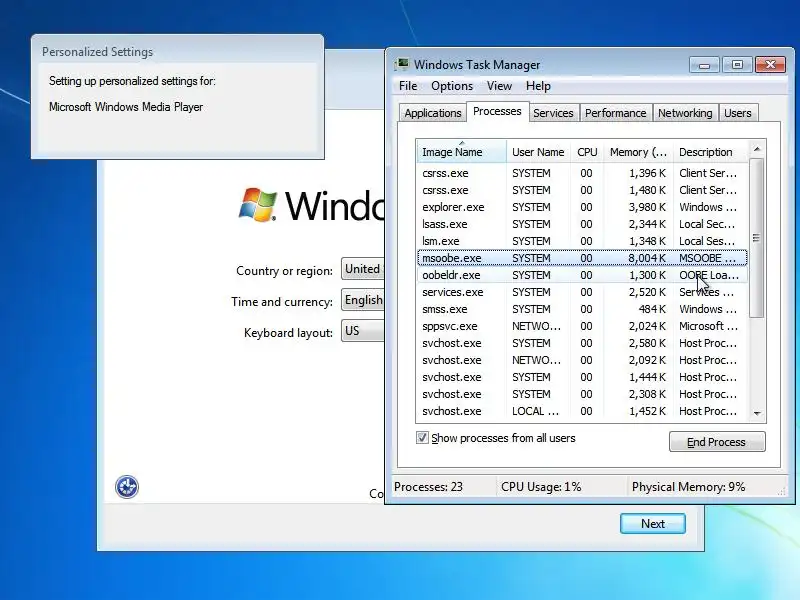Select svchost.exe row with 2,092 K memory
The width and height of the screenshot is (800, 600).
pos(582,360)
